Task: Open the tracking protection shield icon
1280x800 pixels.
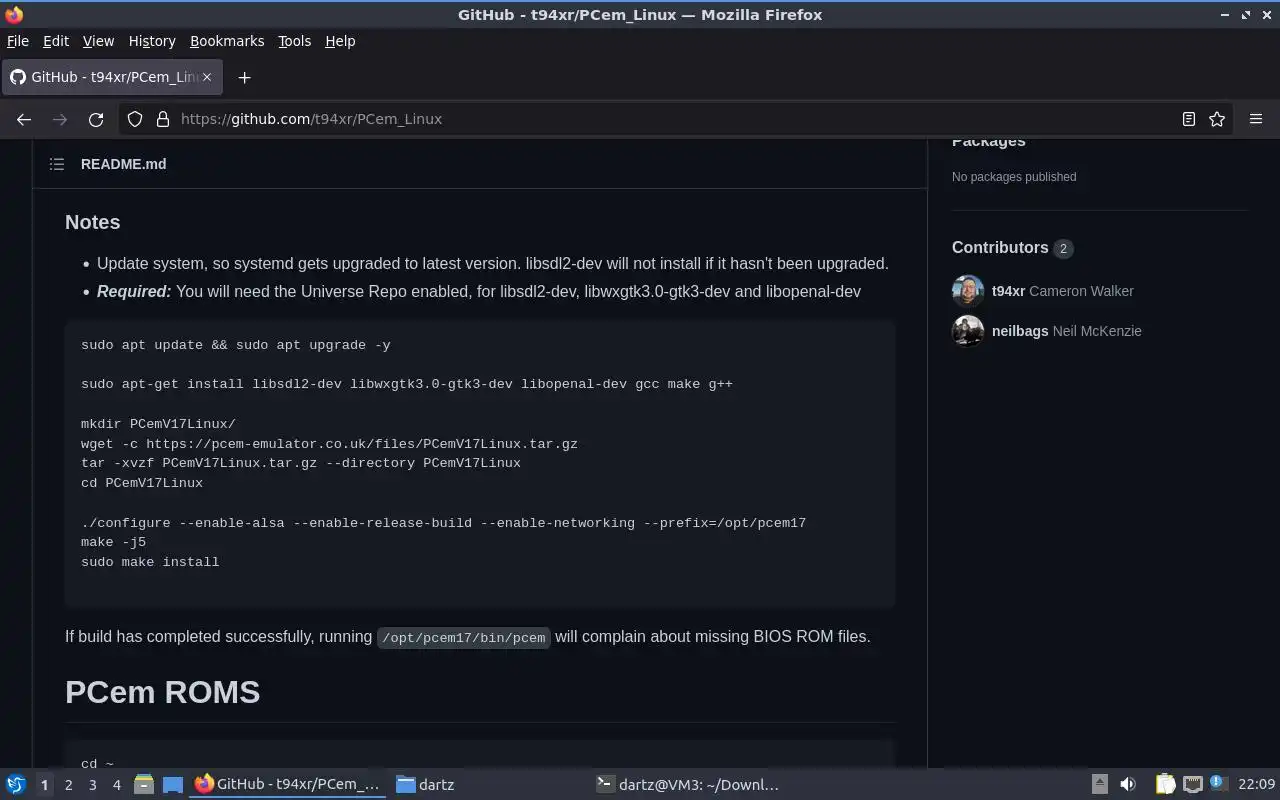Action: 135,119
